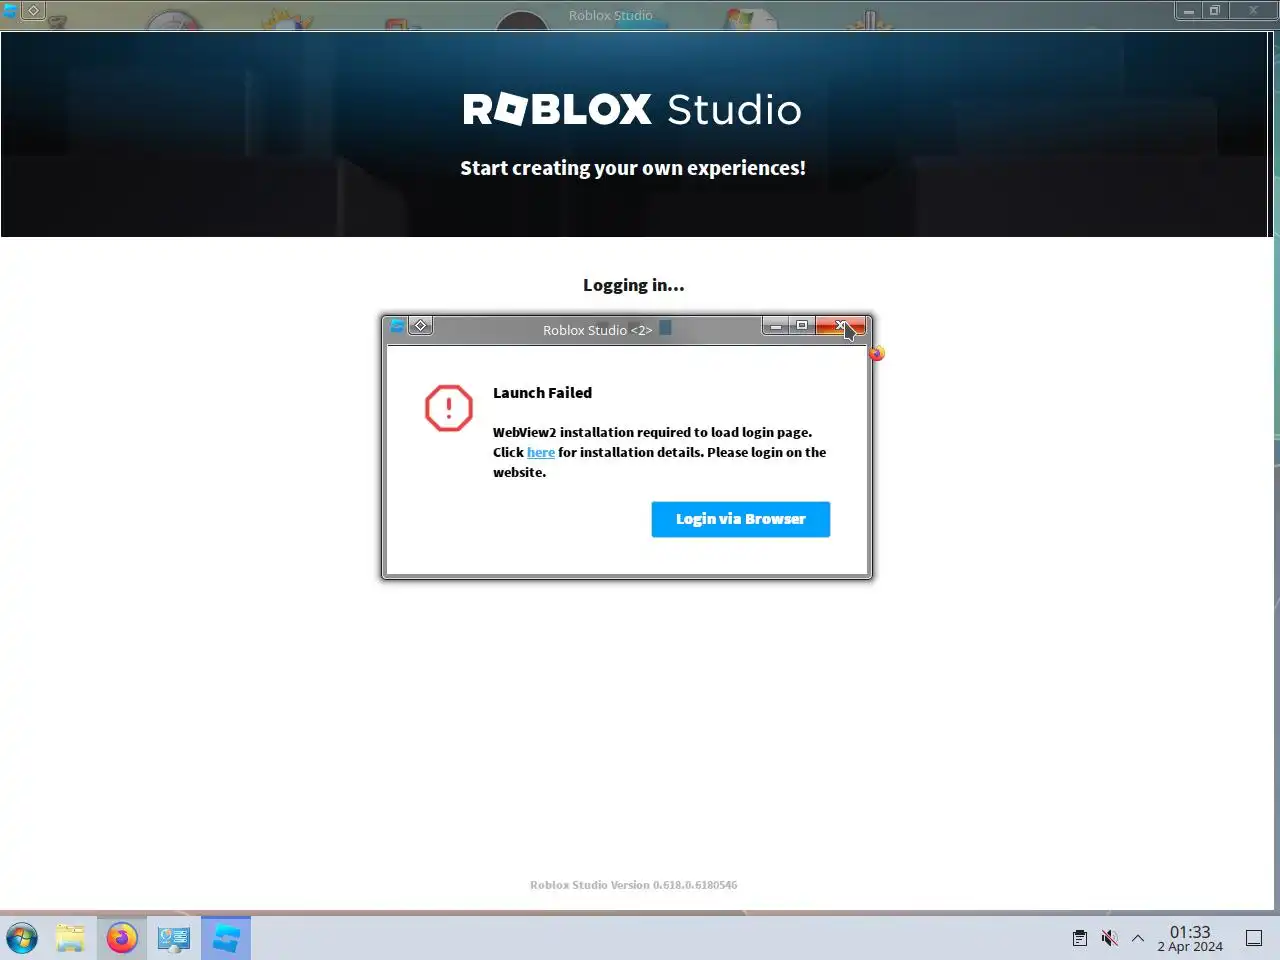
Task: Close the Roblox Studio <2> dialog
Action: (840, 326)
